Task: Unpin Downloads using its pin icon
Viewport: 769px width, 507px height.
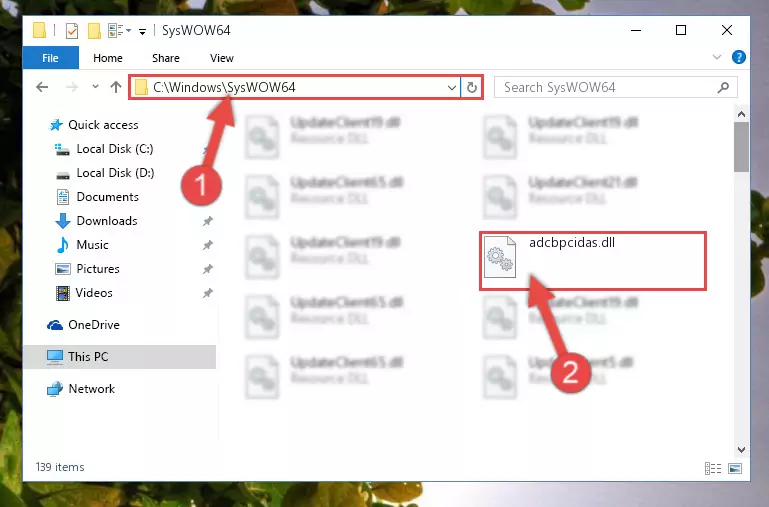Action: 207,222
